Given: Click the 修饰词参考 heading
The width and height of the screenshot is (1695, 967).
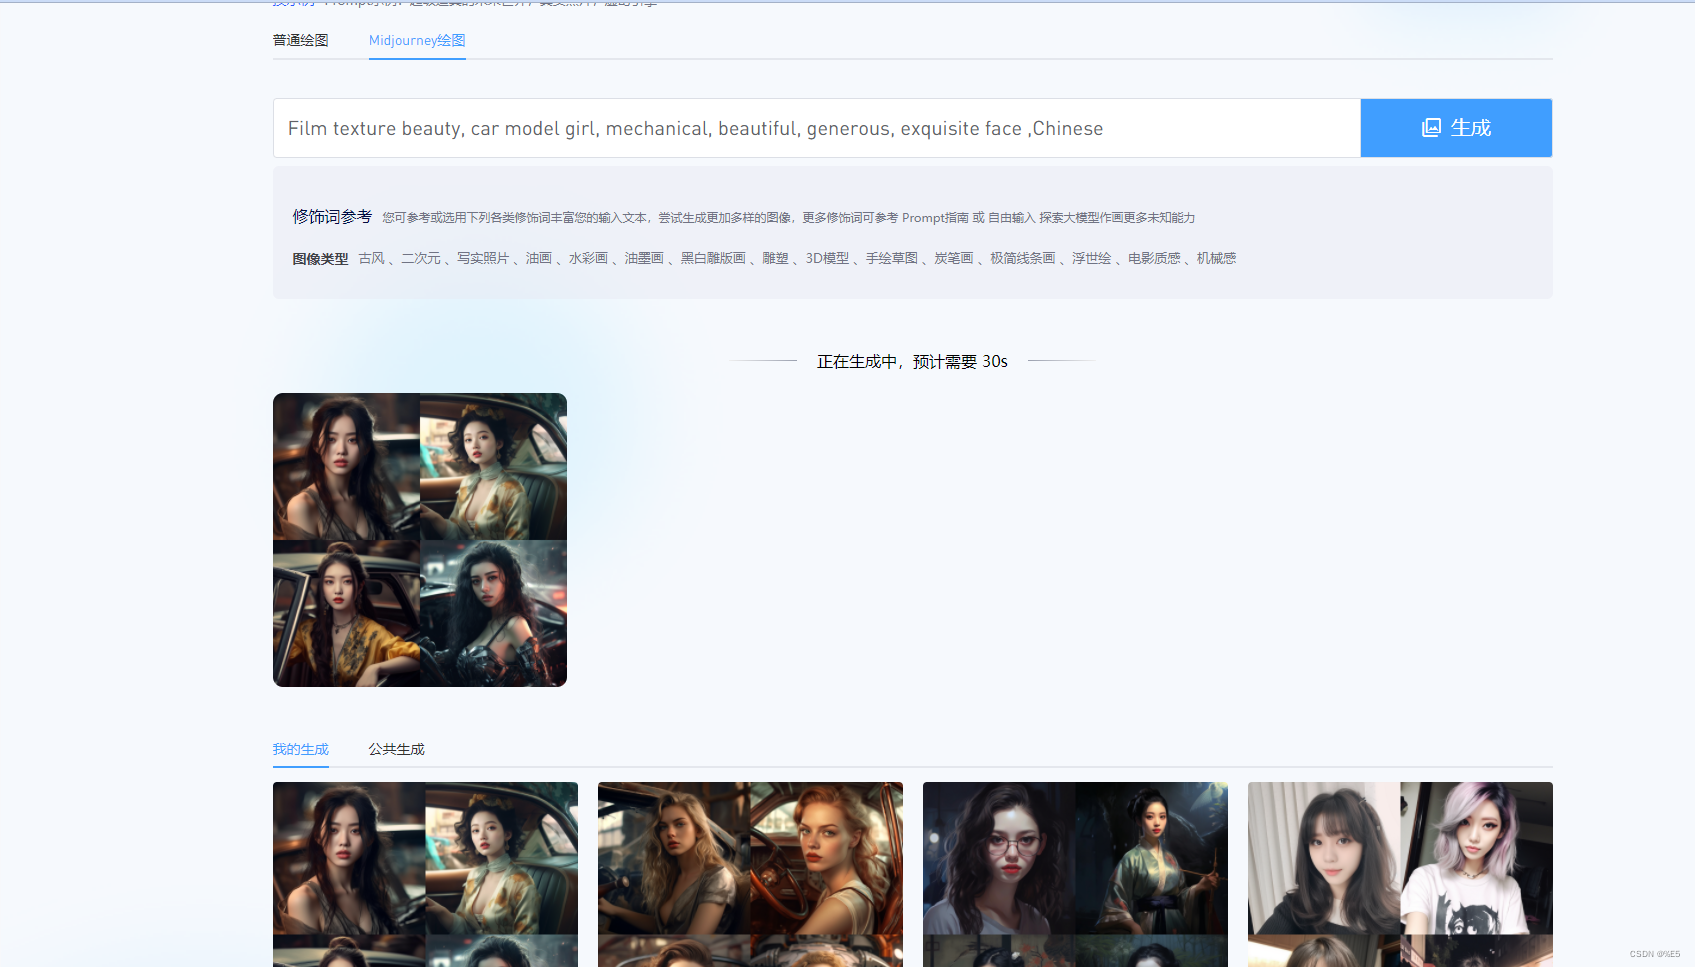Looking at the screenshot, I should point(332,216).
